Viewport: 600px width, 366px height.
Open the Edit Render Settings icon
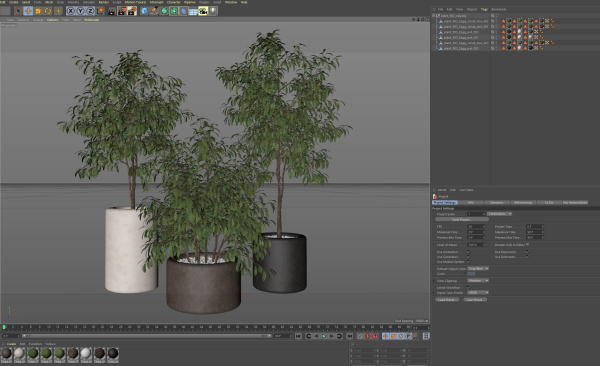(x=132, y=11)
